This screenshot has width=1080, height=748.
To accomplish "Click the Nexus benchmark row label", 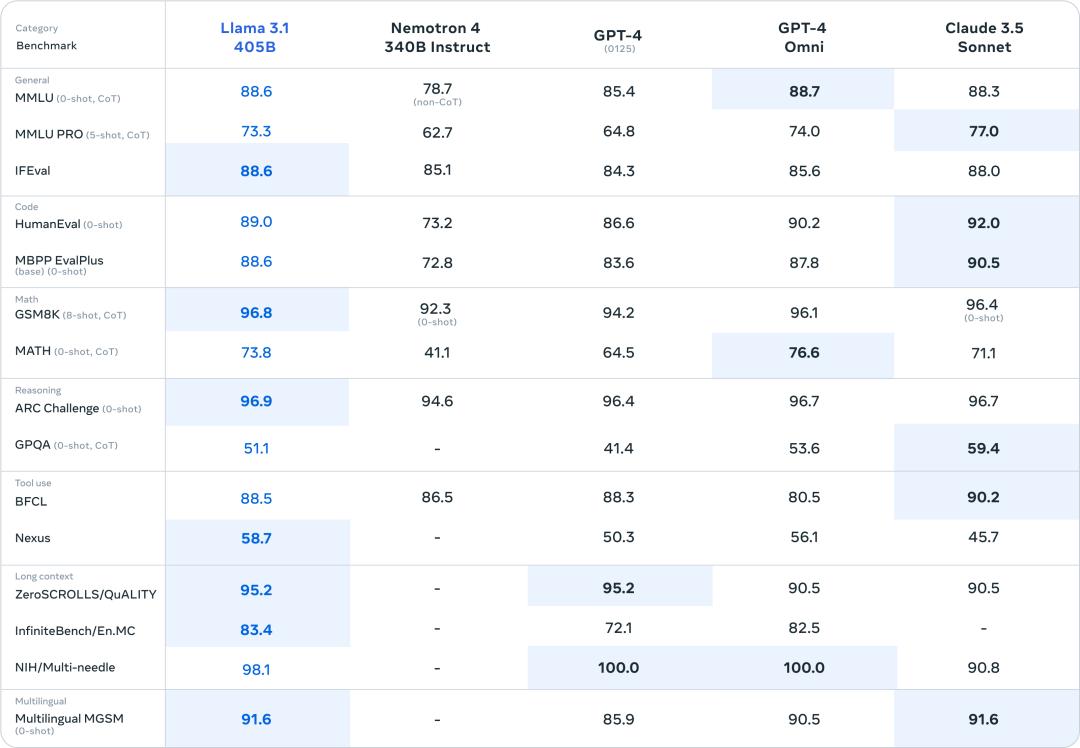I will pyautogui.click(x=33, y=538).
